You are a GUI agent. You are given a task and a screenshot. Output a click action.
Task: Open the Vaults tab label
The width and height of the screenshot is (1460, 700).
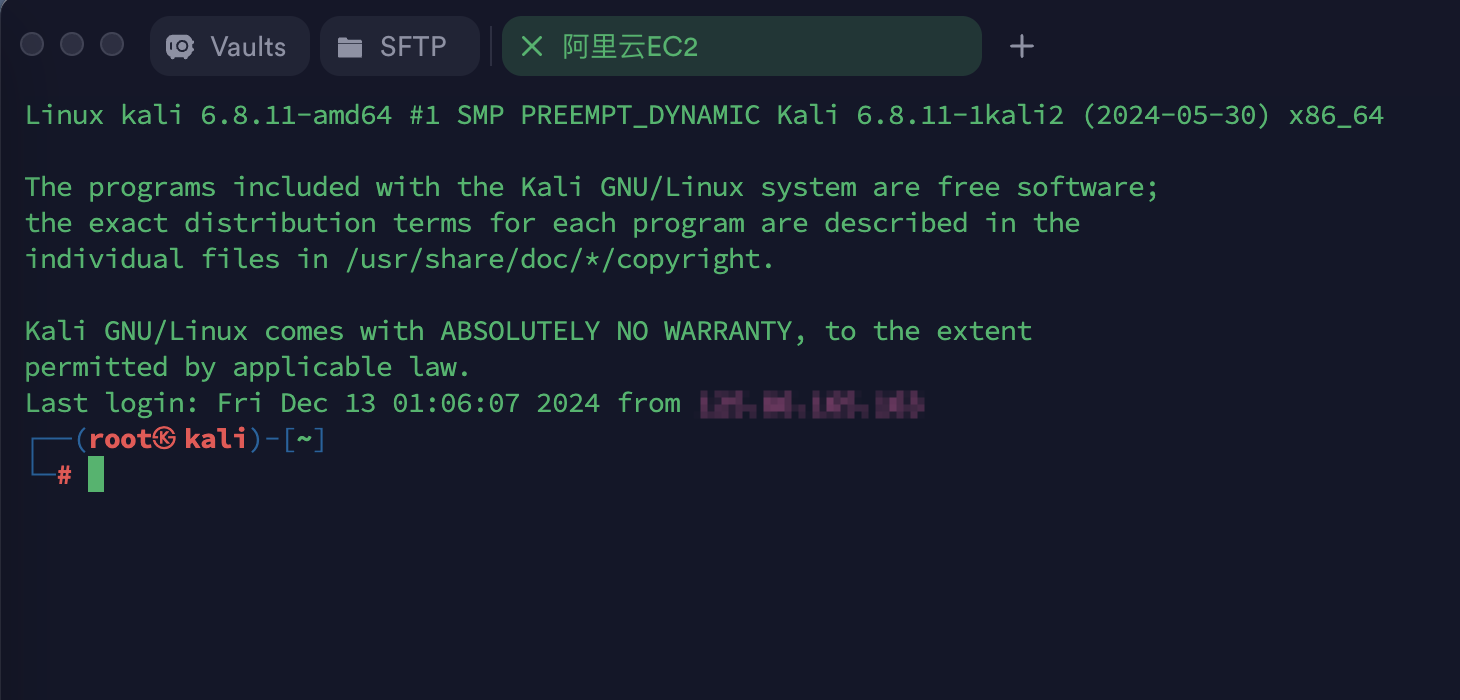pyautogui.click(x=248, y=47)
